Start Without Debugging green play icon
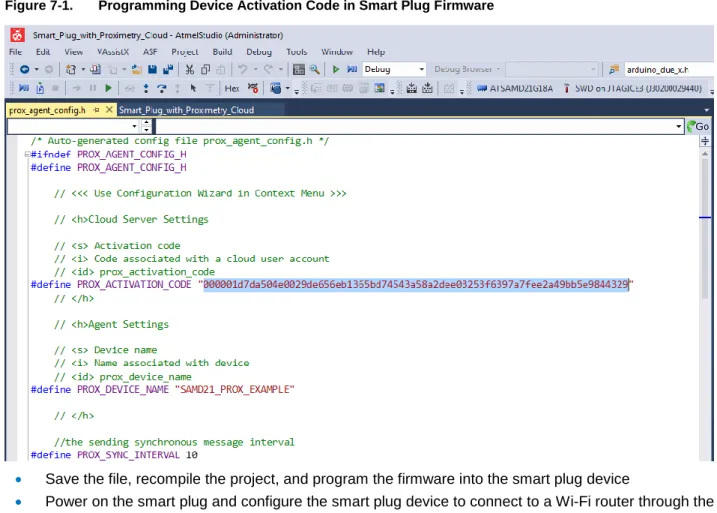The height and width of the screenshot is (513, 717). (x=336, y=69)
